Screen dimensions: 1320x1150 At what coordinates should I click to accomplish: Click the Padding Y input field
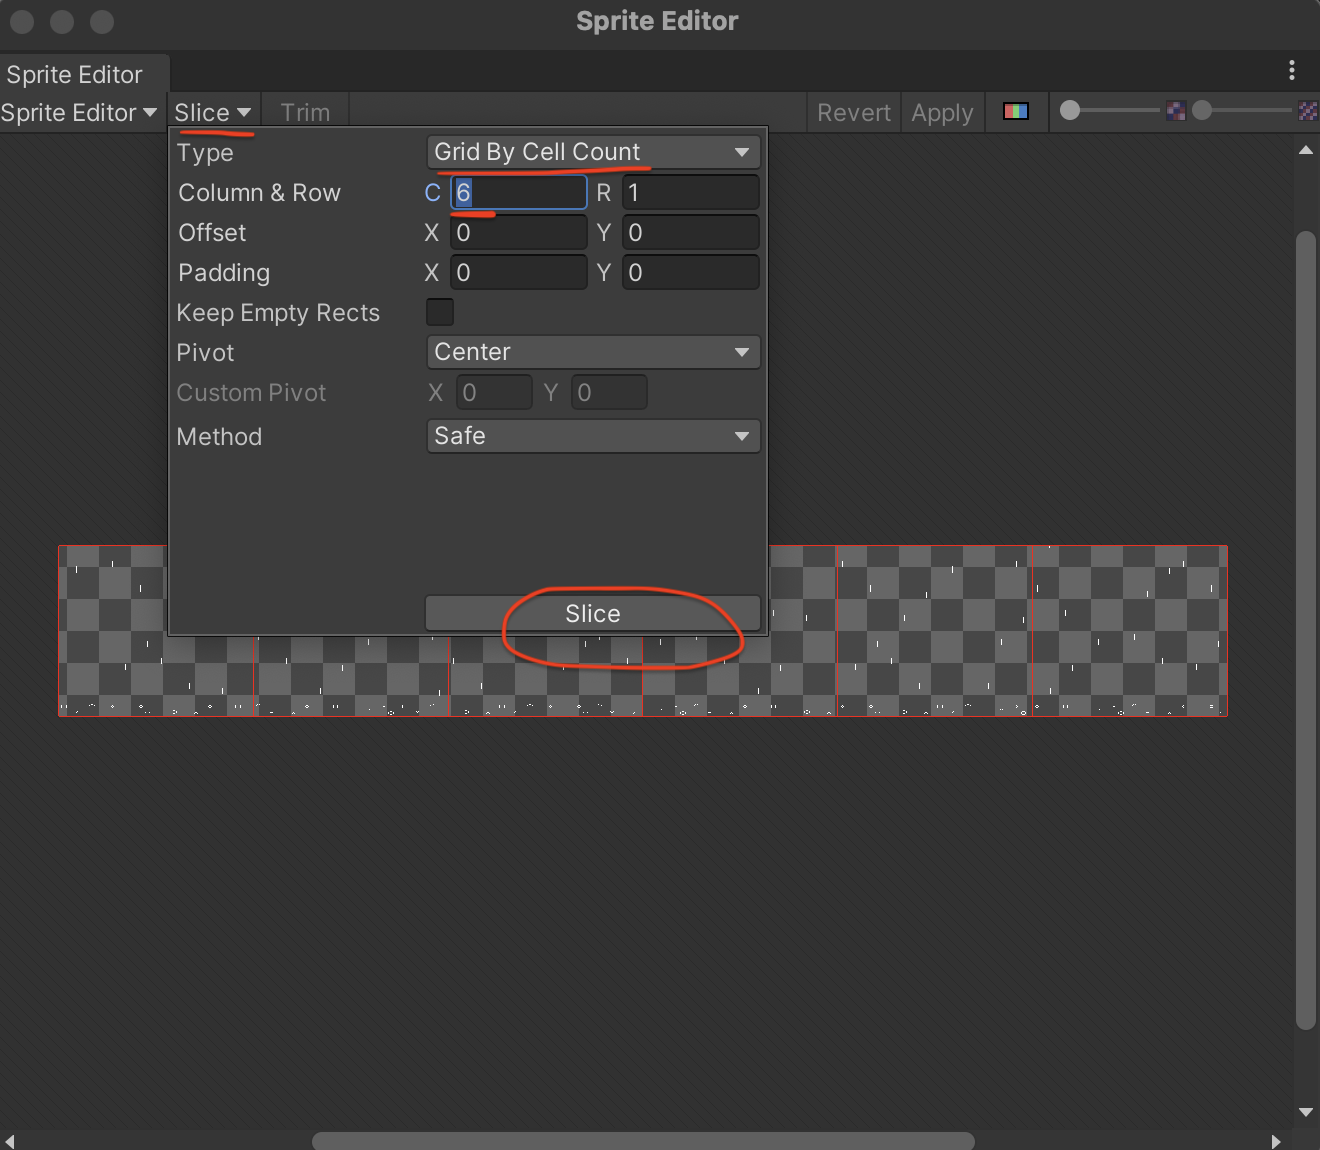691,272
